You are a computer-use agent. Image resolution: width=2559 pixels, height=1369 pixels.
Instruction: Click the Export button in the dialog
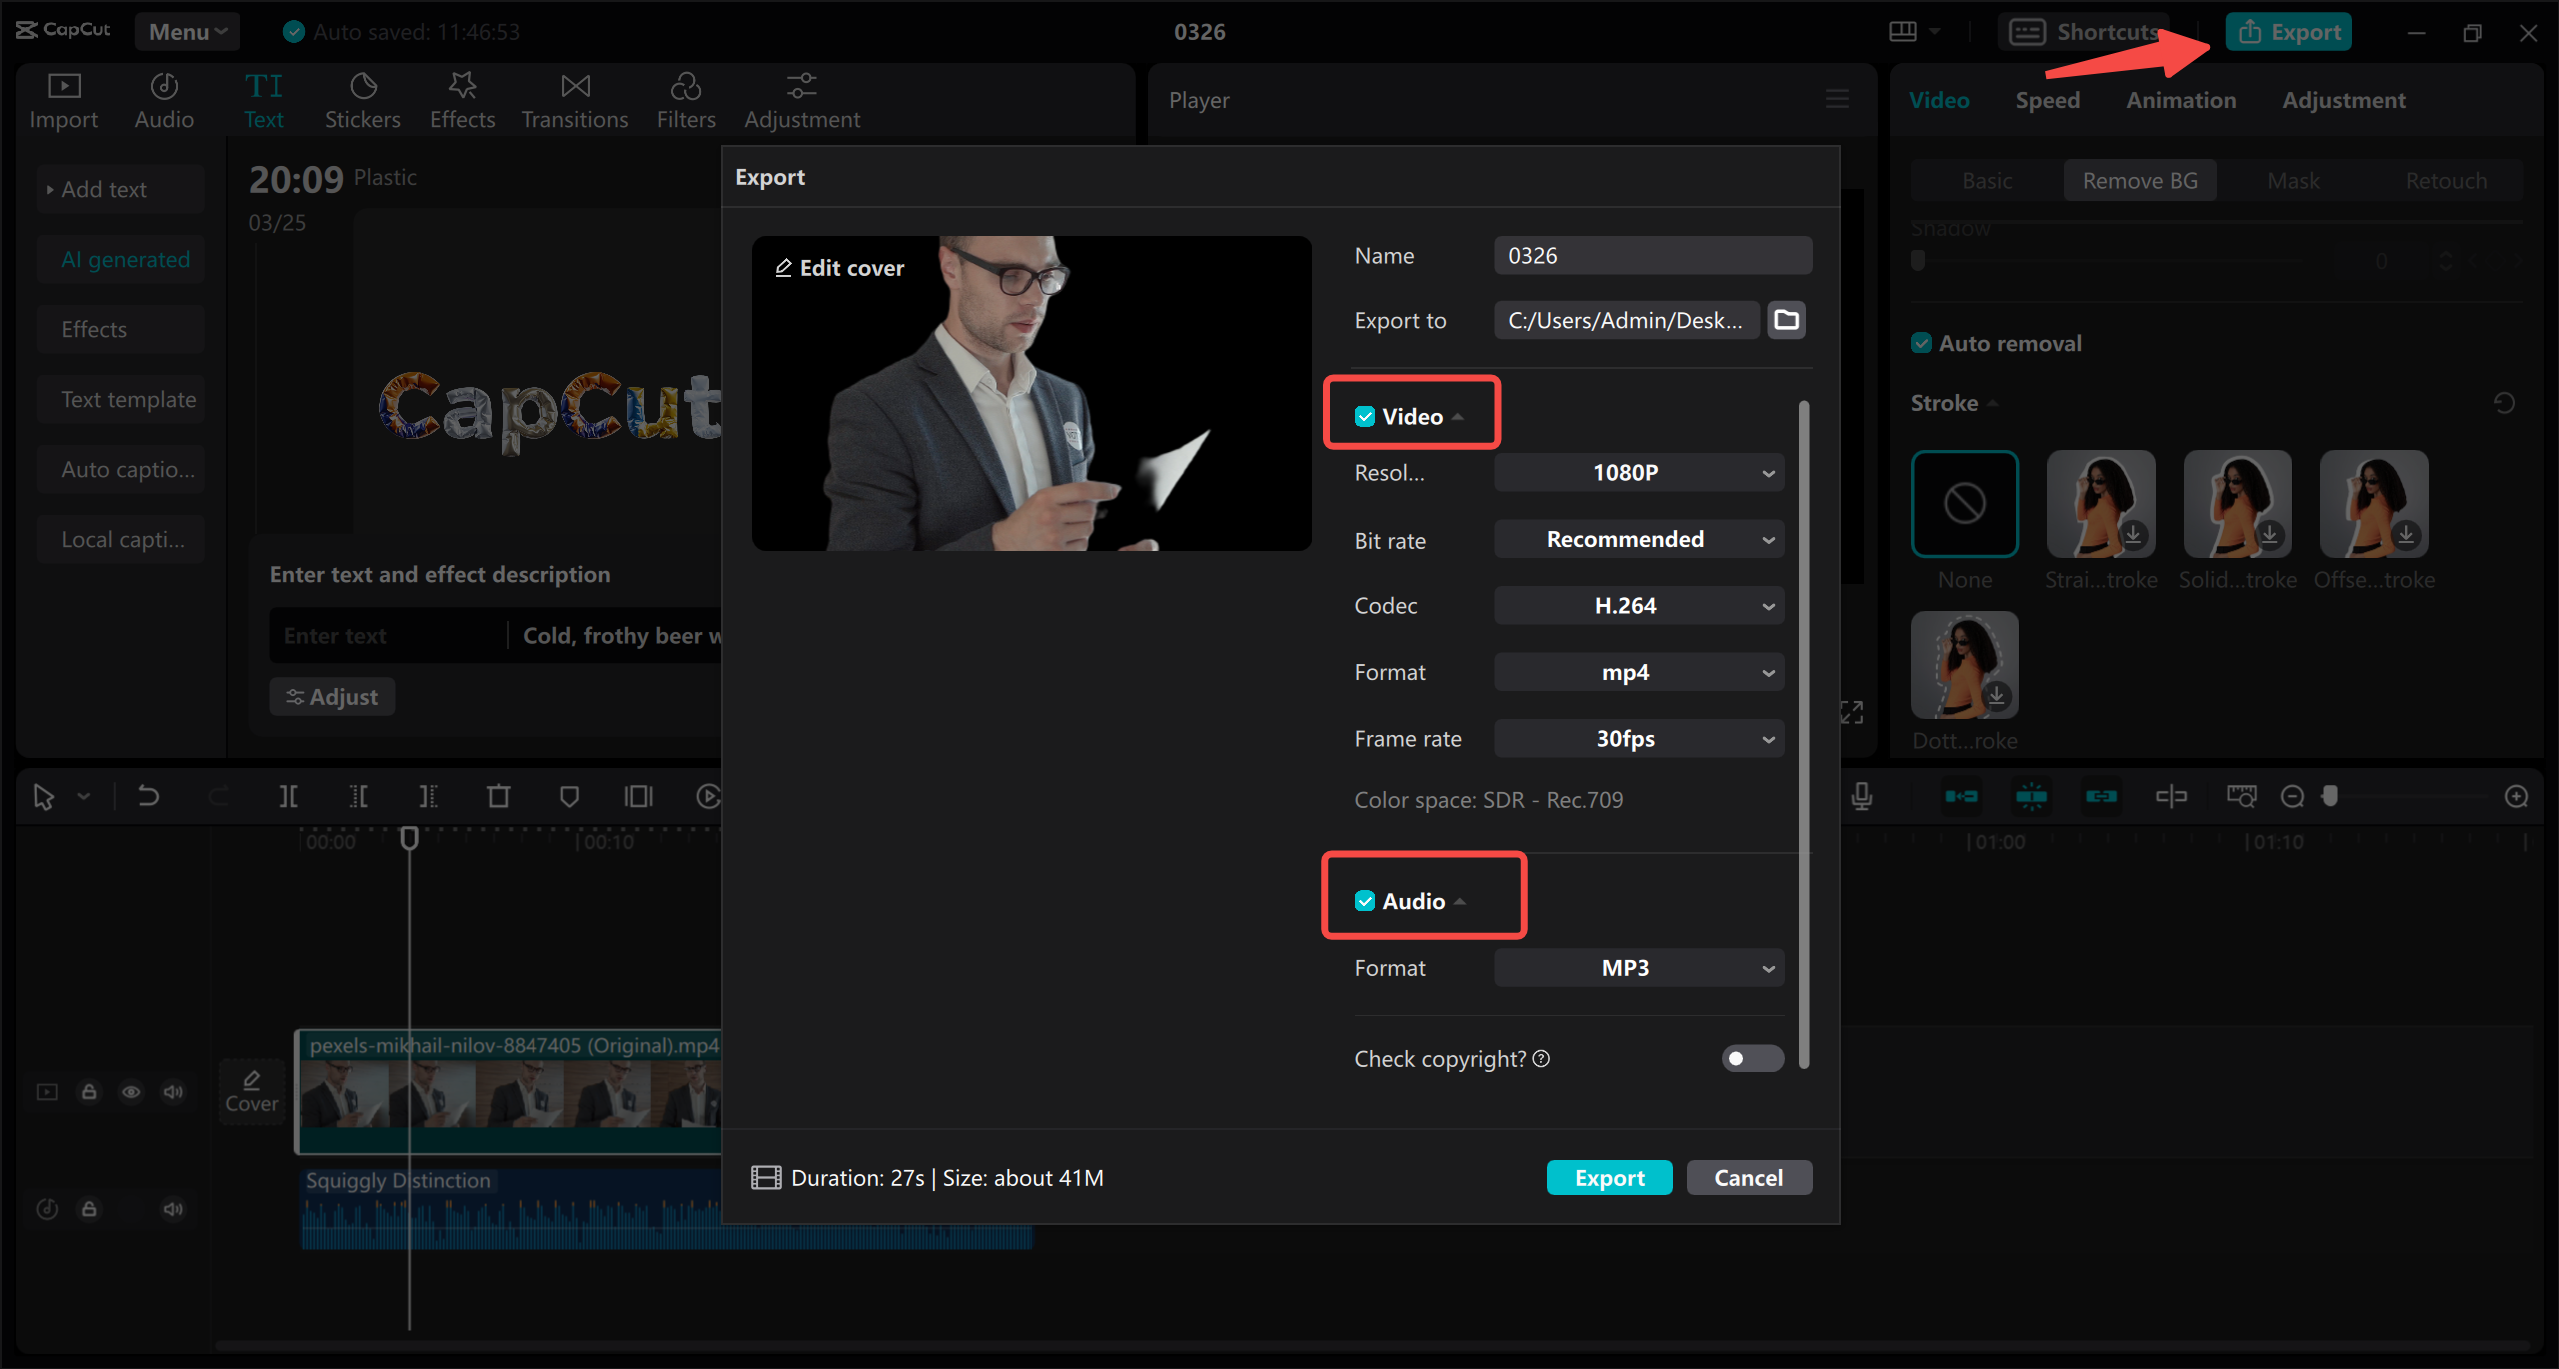point(1609,1177)
